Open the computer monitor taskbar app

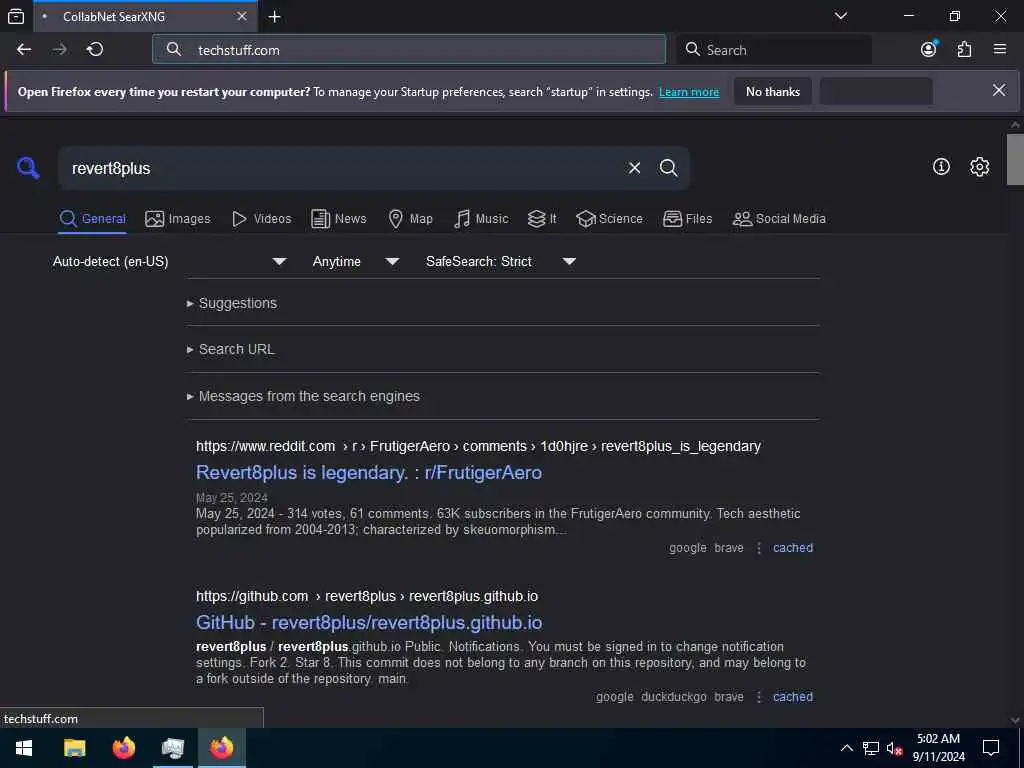(172, 748)
